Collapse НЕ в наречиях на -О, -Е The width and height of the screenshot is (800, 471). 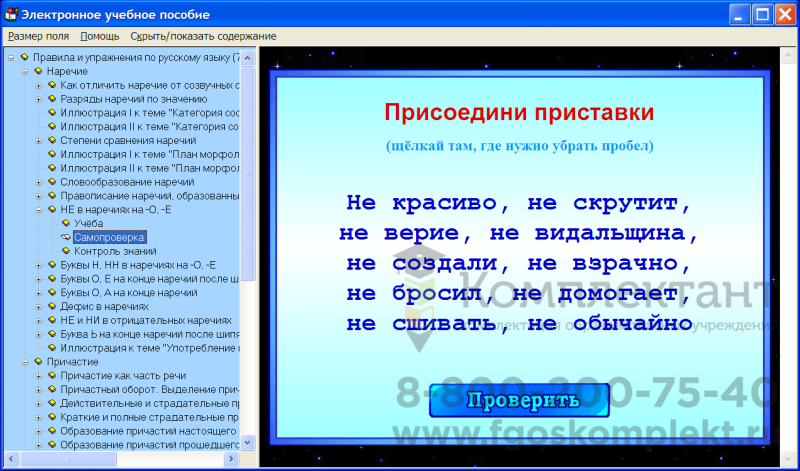(x=38, y=210)
